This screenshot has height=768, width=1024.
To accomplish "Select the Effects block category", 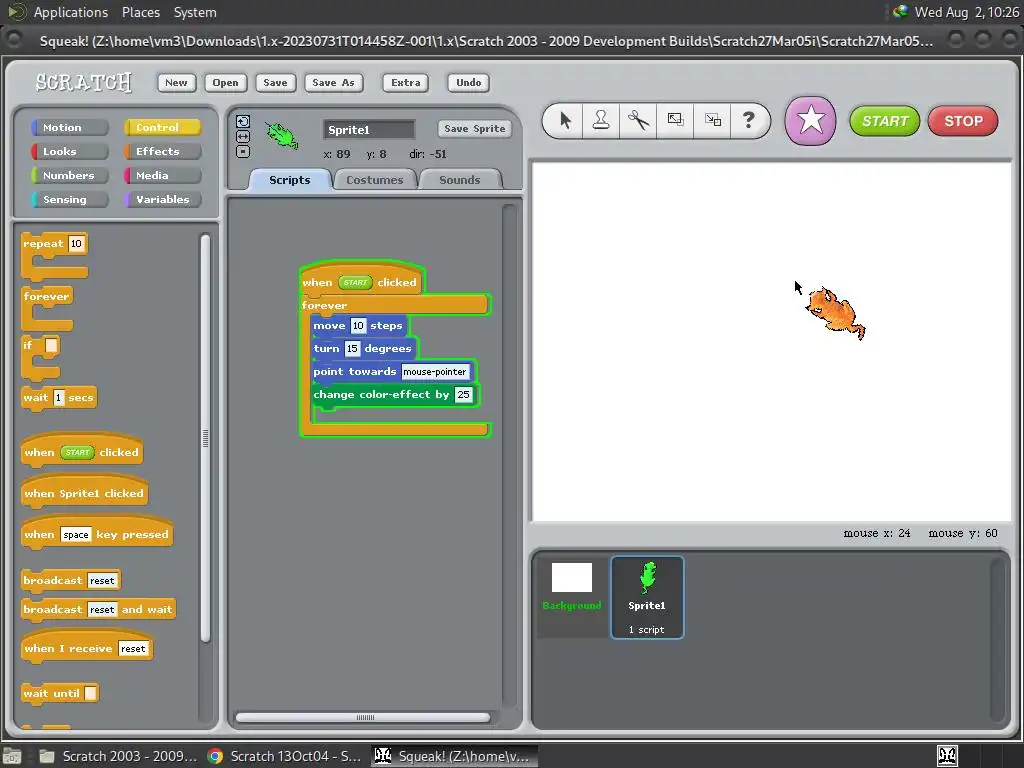I will [162, 152].
